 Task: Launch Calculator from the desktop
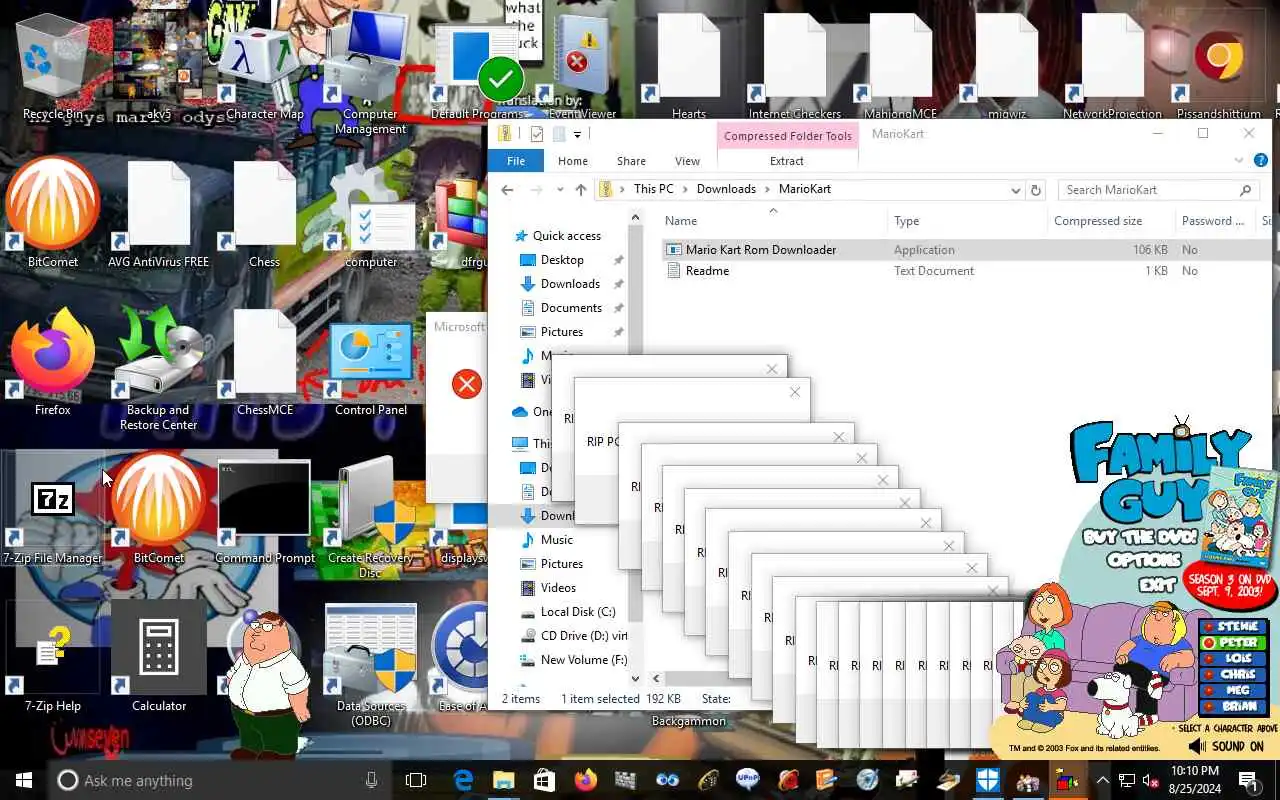point(158,655)
